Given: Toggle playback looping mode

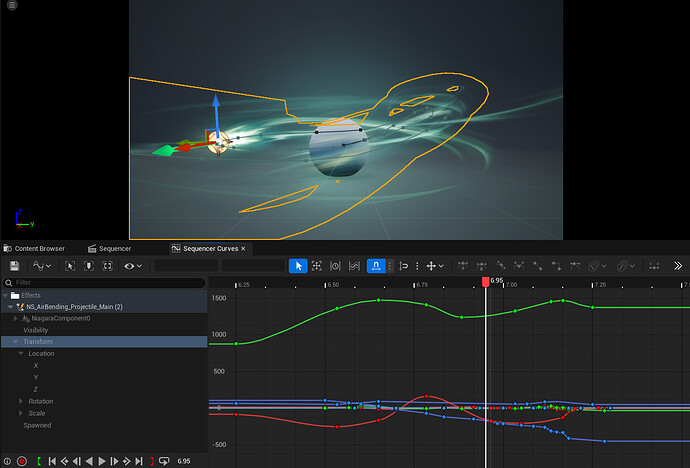Looking at the screenshot, I should 164,461.
